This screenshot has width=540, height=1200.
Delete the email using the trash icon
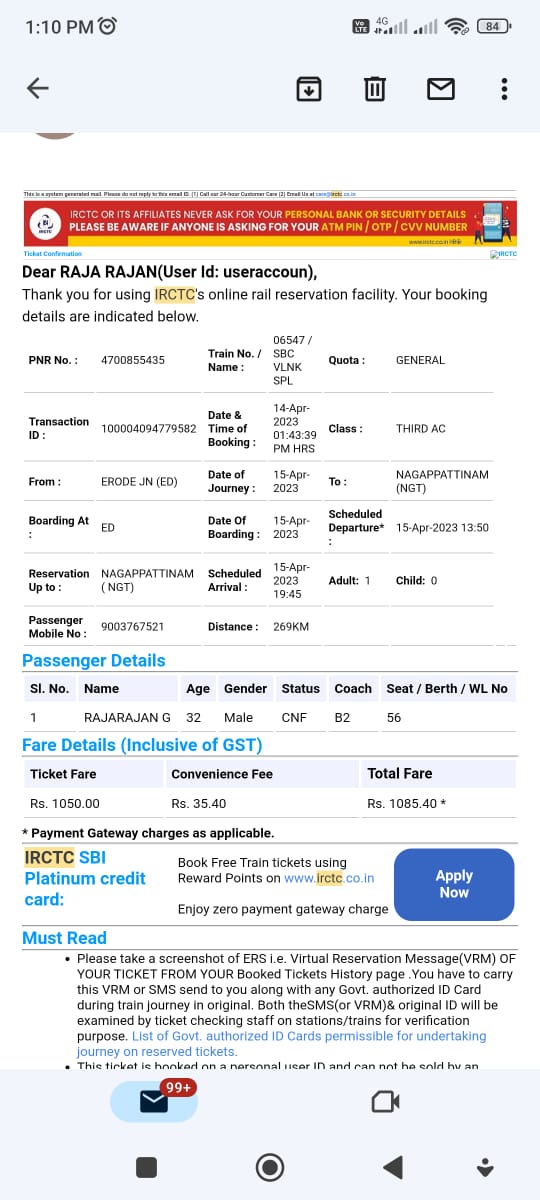pos(374,89)
